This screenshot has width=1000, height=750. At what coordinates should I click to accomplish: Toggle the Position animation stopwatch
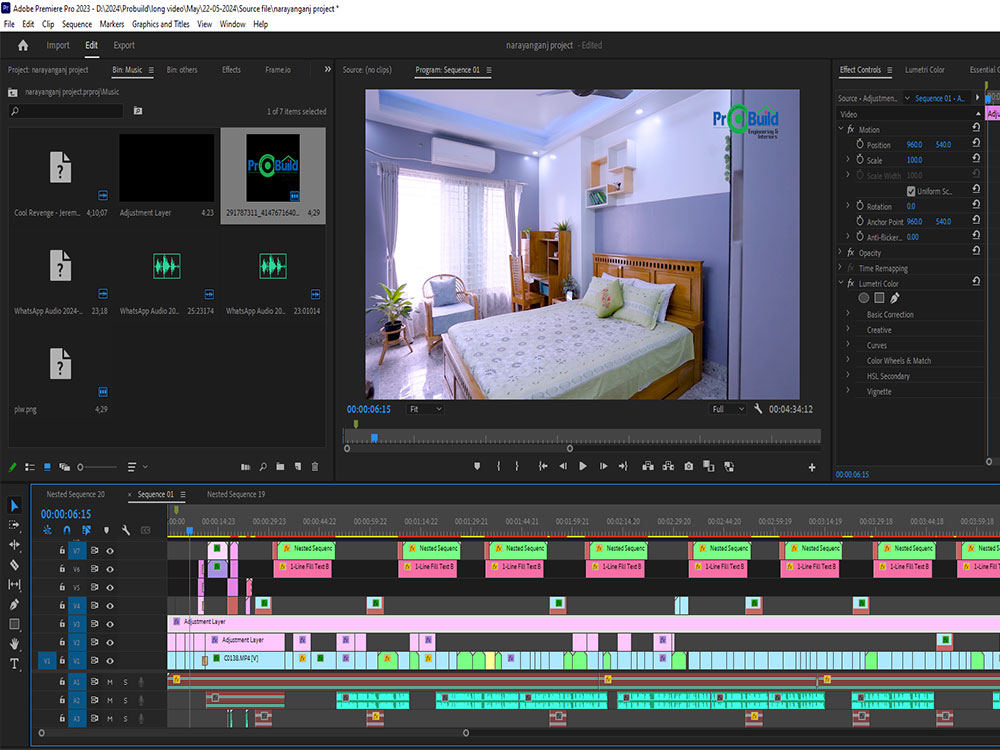pyautogui.click(x=859, y=144)
